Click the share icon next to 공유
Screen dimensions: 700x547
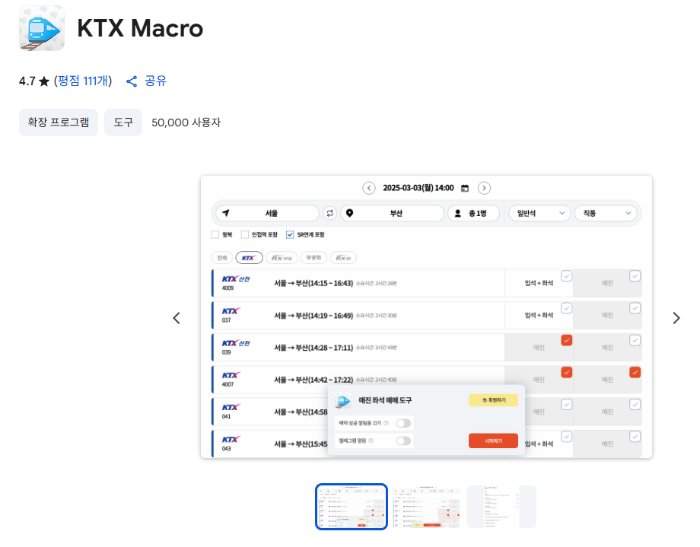pos(131,81)
